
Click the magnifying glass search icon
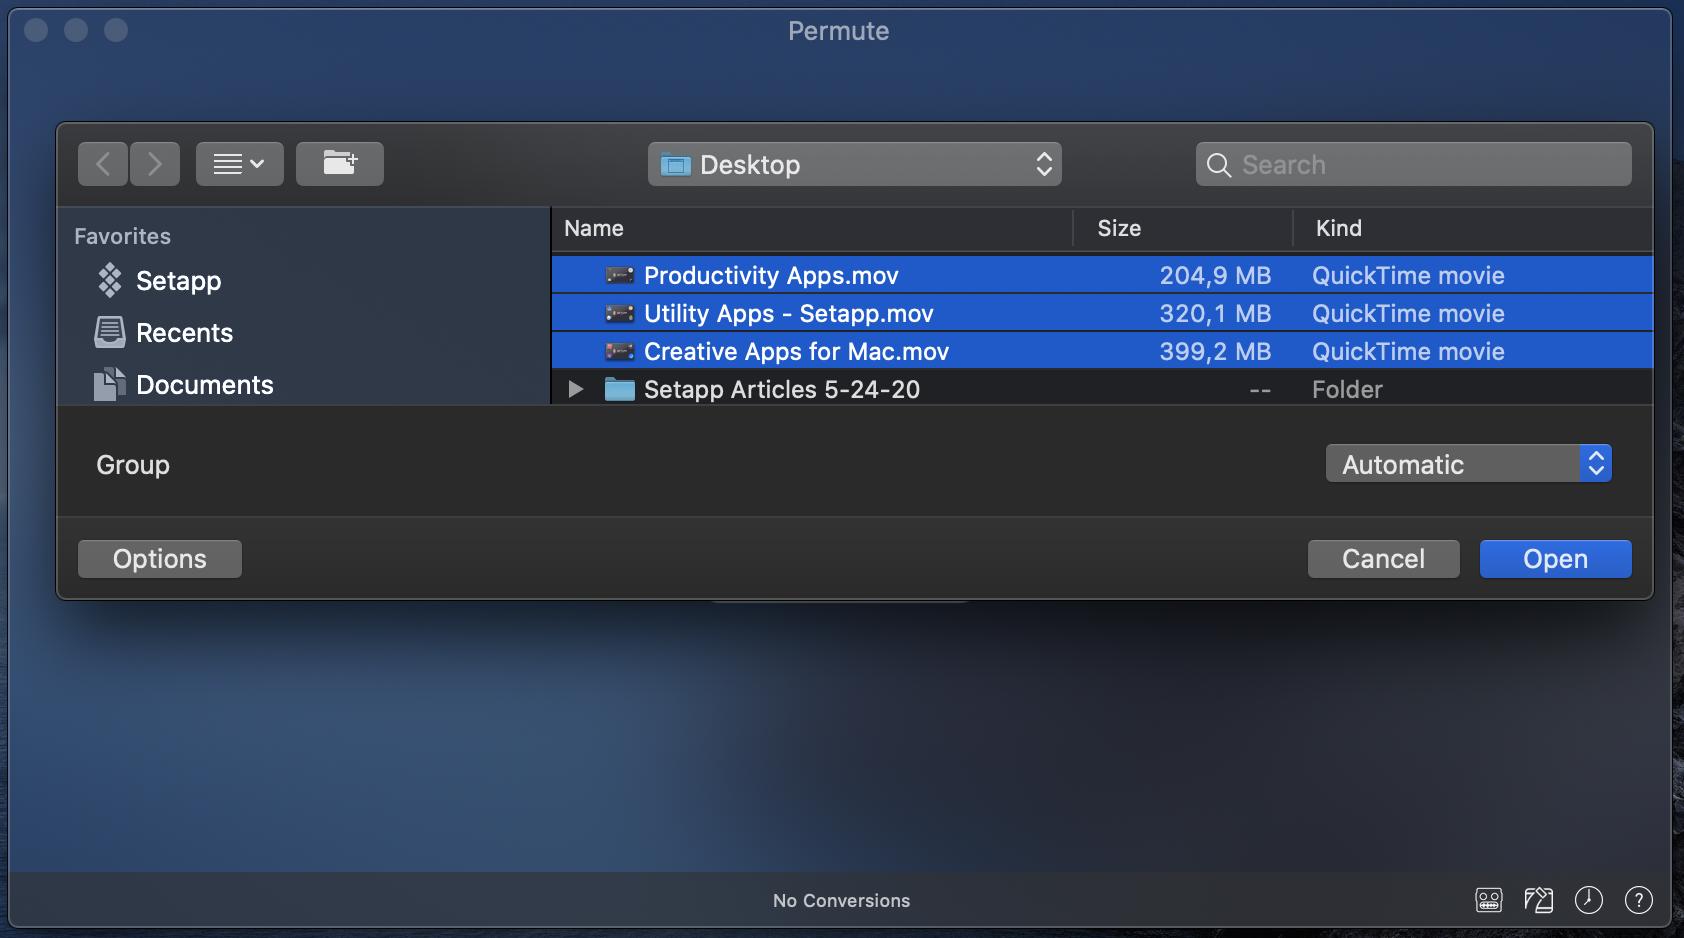pos(1219,165)
